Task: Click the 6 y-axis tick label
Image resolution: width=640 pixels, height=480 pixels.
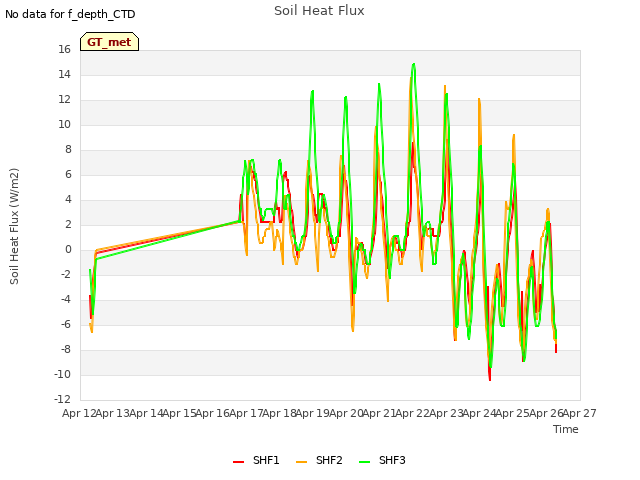Action: point(68,175)
